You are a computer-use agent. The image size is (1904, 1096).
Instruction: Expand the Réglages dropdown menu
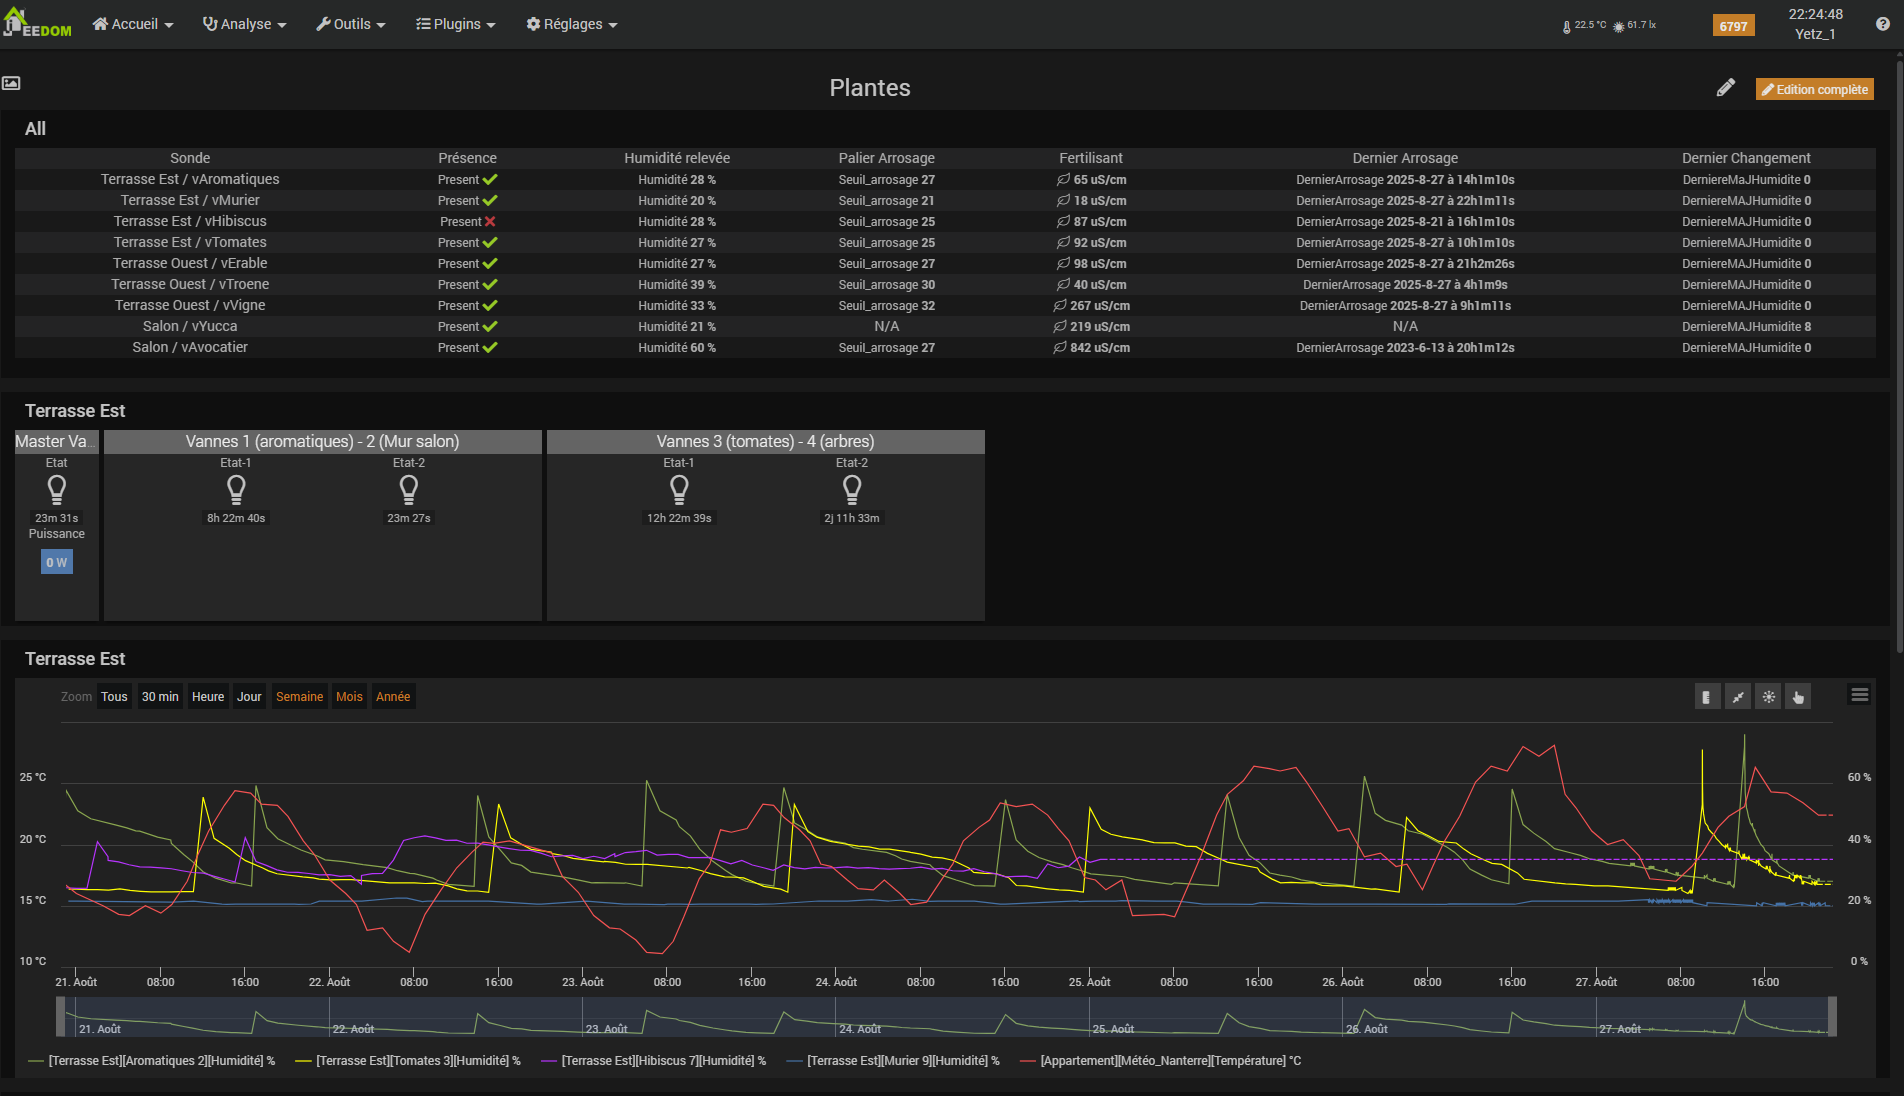pos(572,24)
